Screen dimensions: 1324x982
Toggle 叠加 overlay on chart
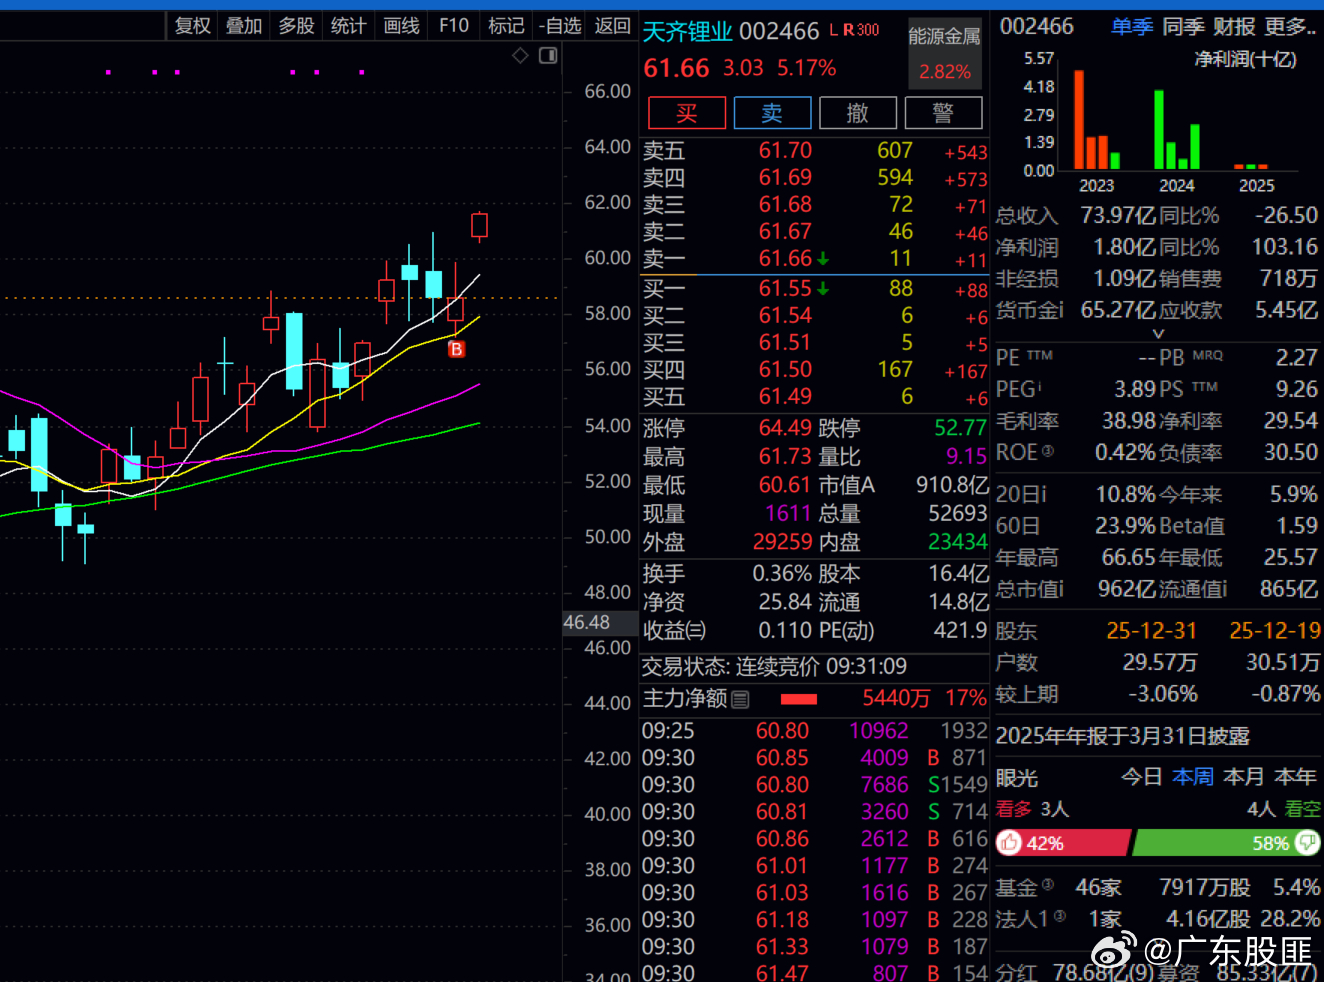[x=244, y=26]
